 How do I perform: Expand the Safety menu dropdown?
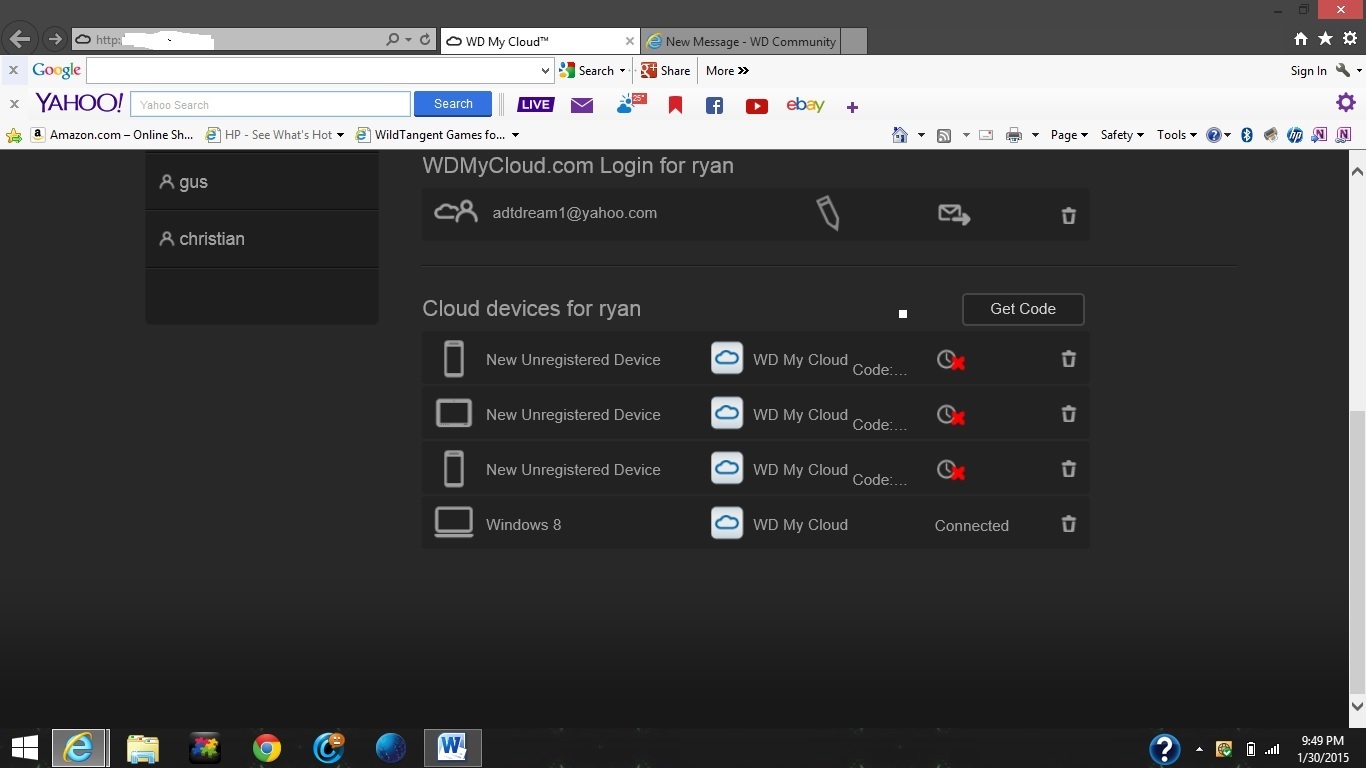tap(1121, 135)
